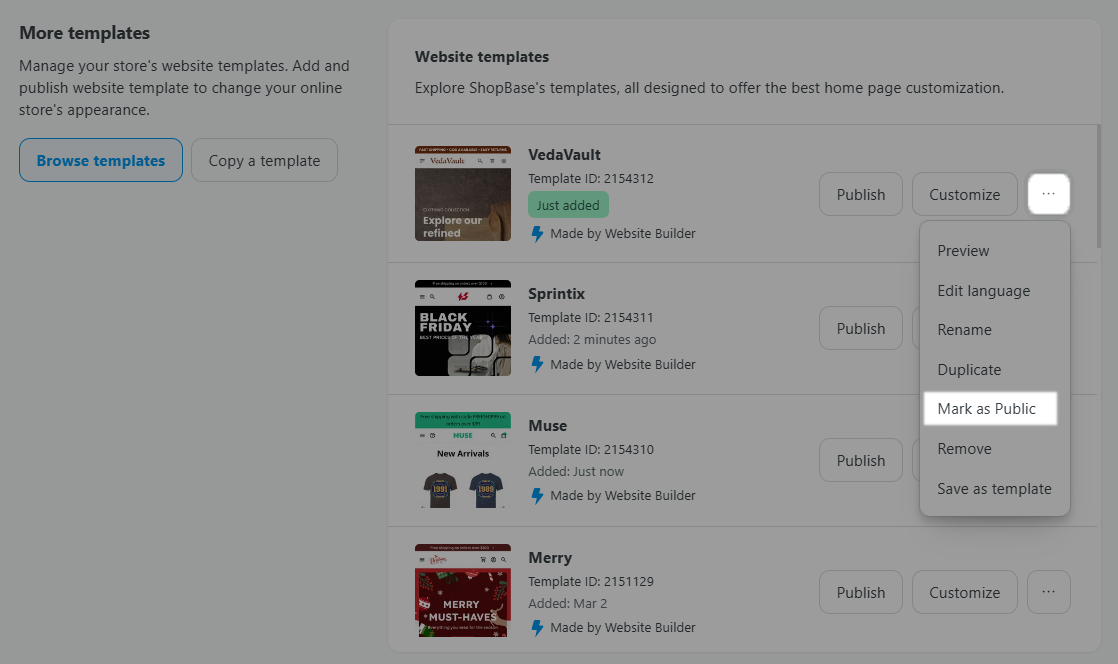This screenshot has height=664, width=1118.
Task: Click the Merry Website Builder lightning icon
Action: tap(537, 627)
